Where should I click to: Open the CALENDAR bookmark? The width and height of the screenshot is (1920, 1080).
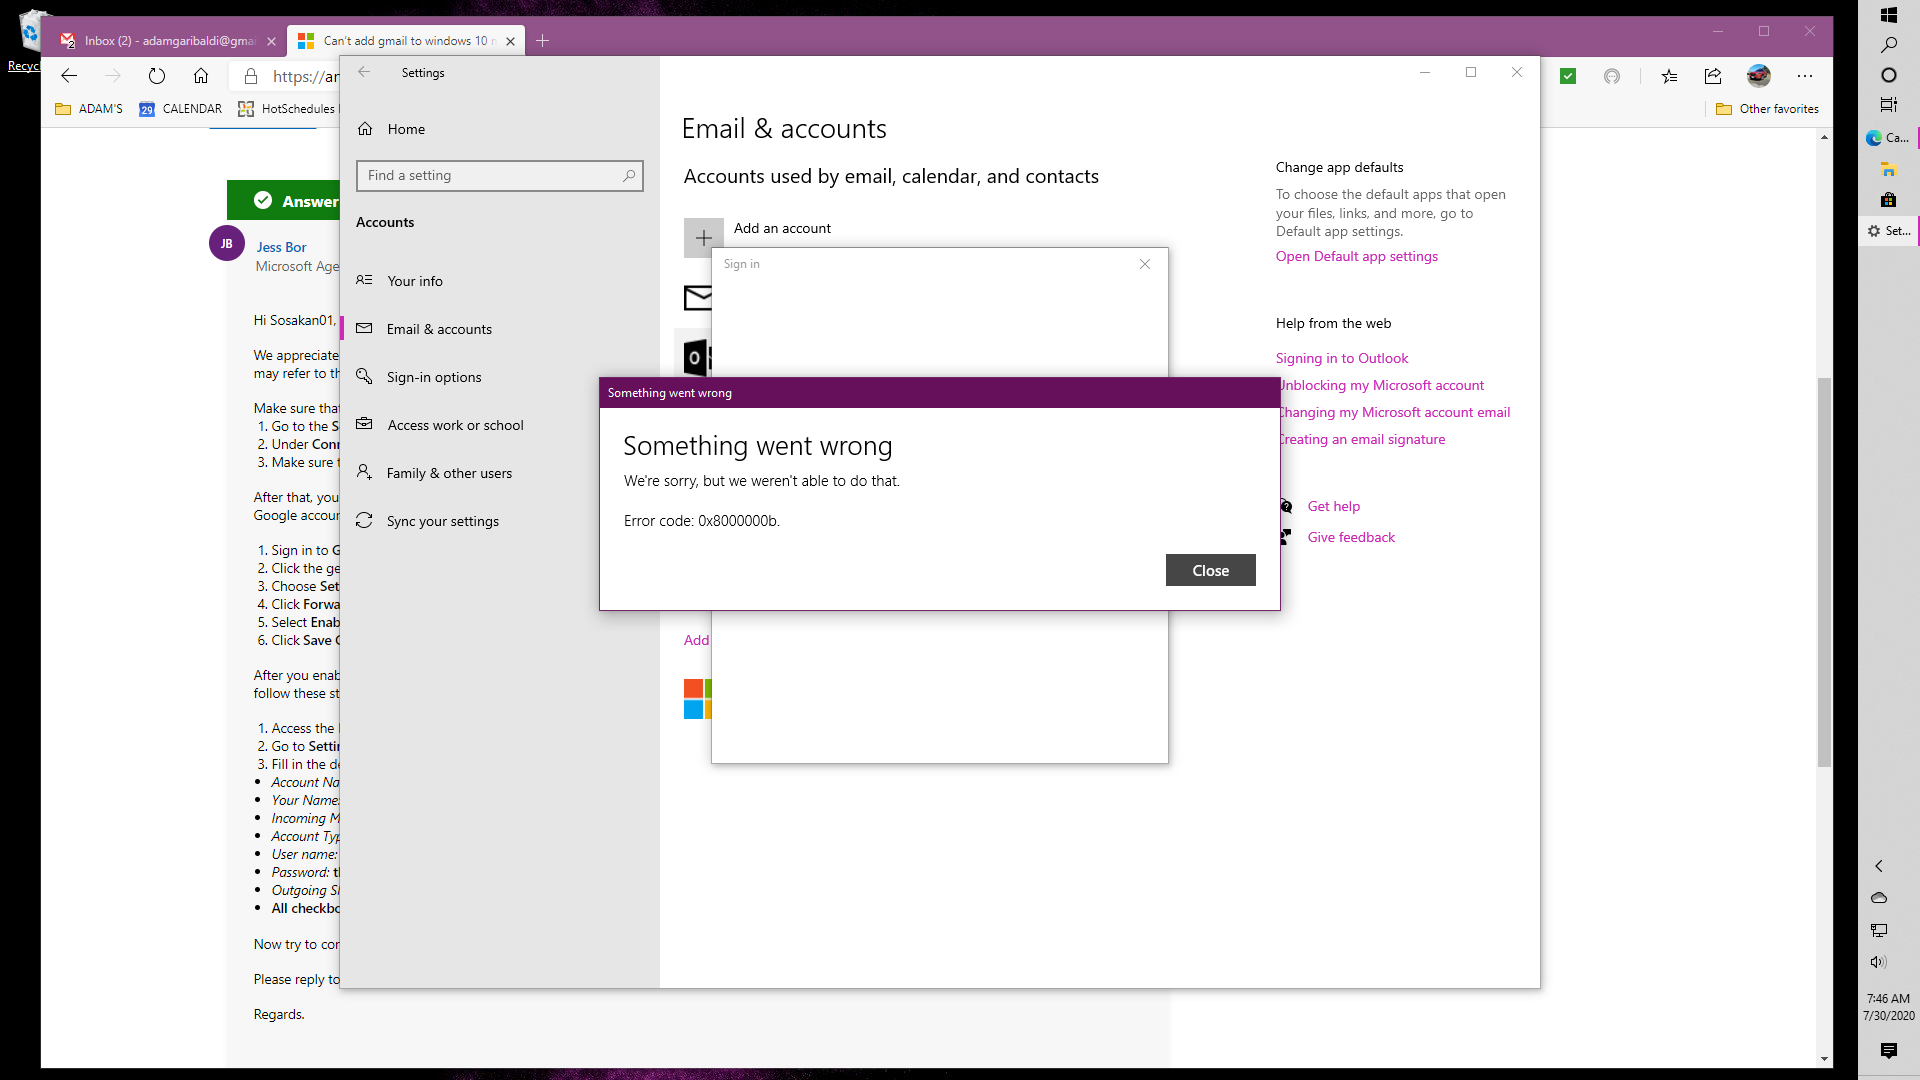[x=181, y=109]
